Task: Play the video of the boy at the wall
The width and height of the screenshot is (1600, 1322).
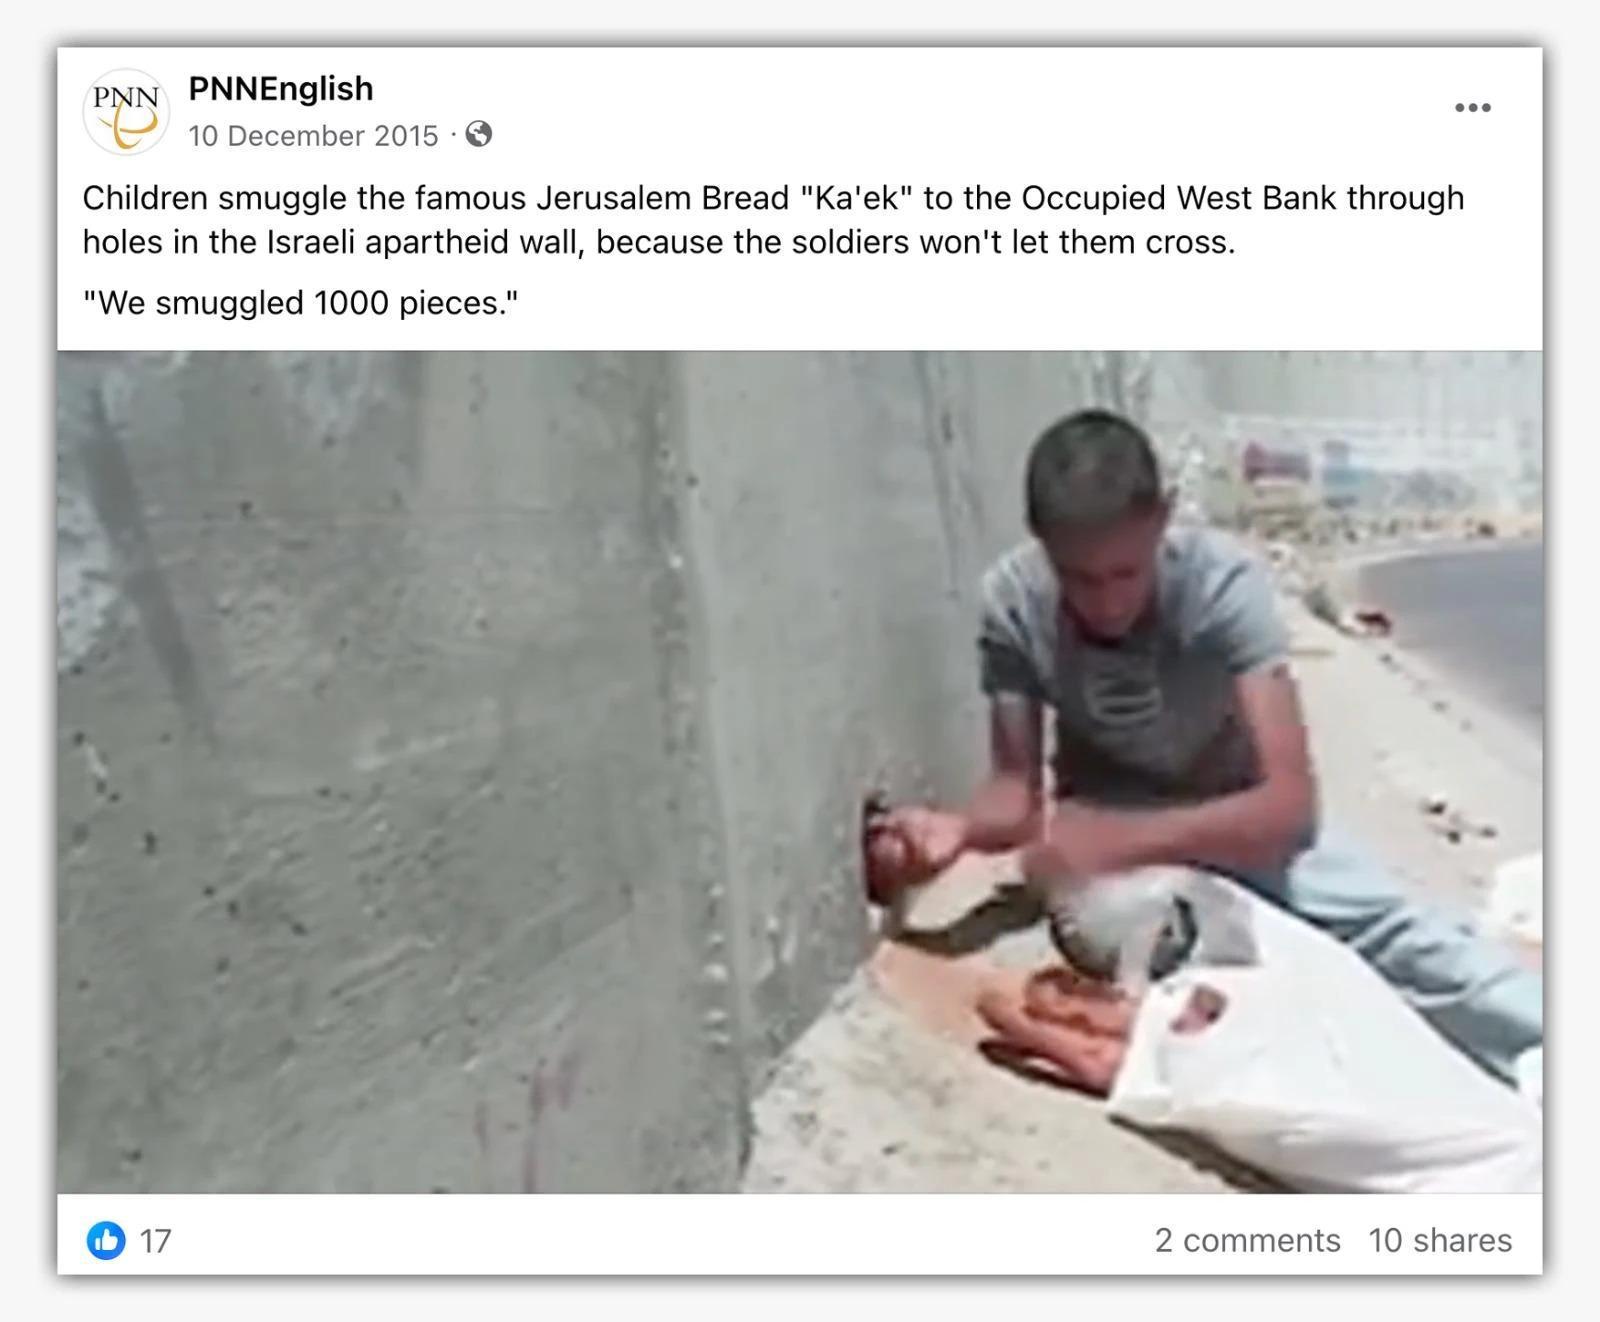Action: (799, 771)
